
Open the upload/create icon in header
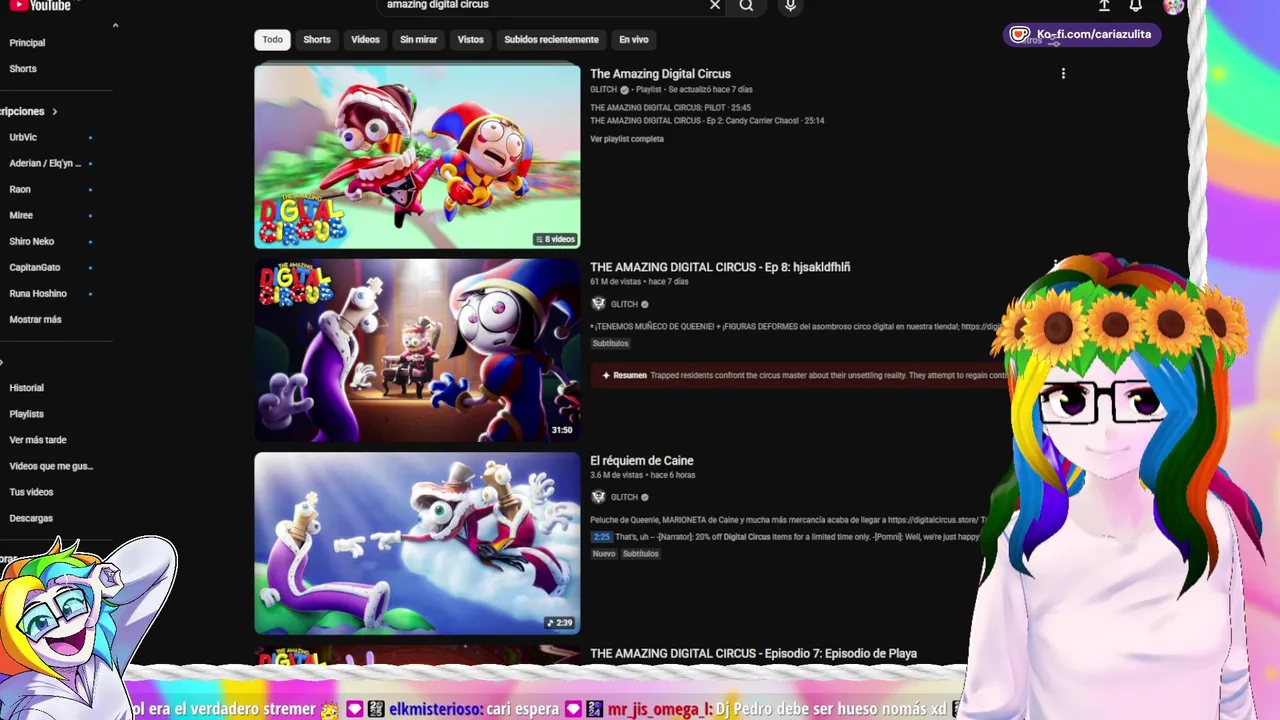point(1104,5)
